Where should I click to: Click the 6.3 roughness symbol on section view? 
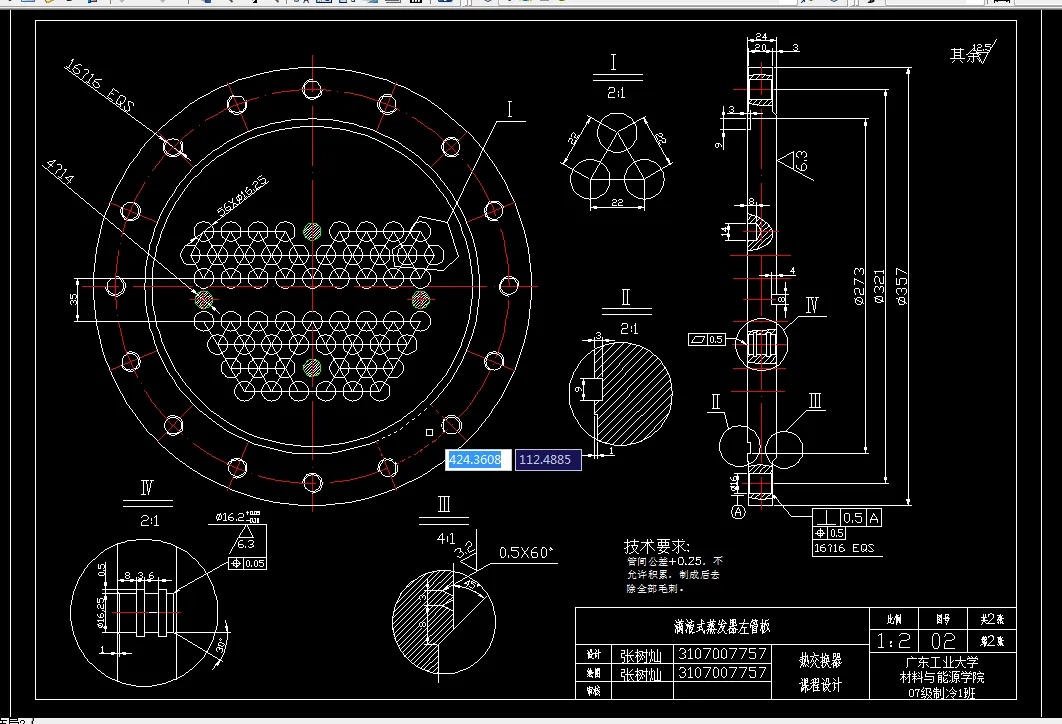[794, 163]
